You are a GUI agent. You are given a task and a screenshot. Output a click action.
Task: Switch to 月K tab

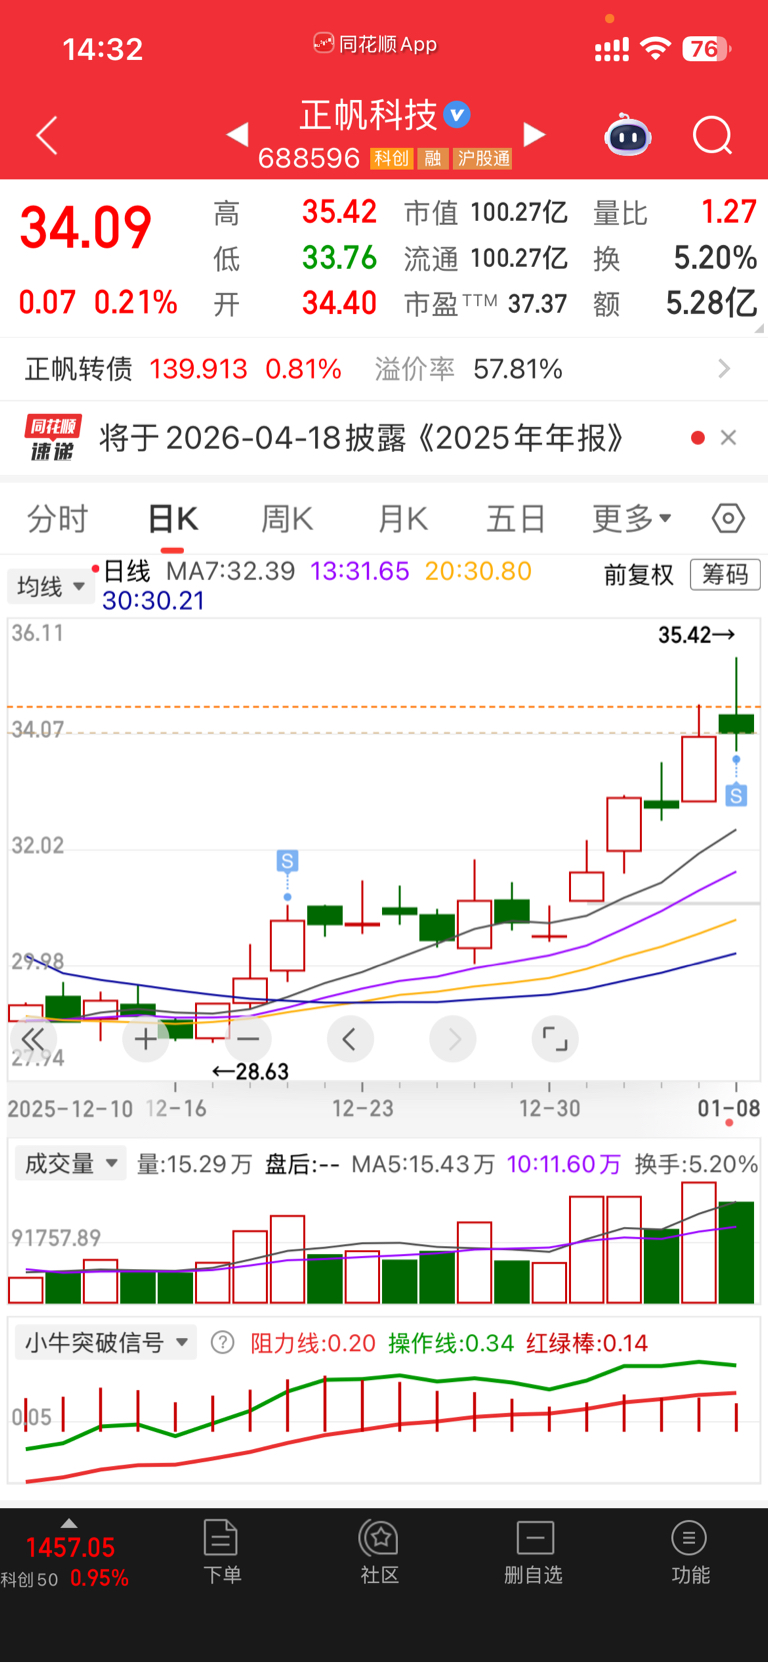coord(403,518)
